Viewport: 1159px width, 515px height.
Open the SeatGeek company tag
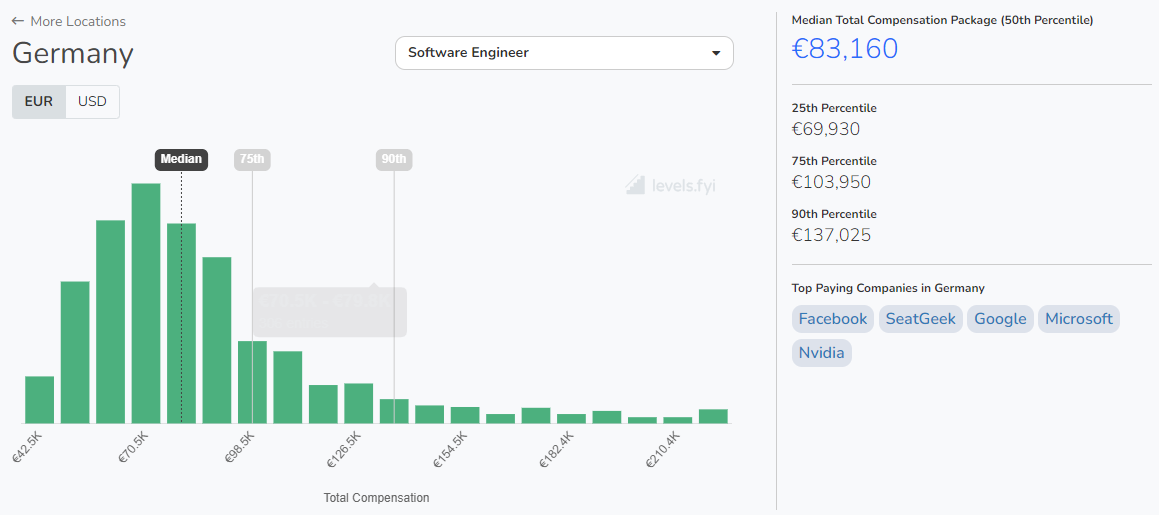[920, 319]
